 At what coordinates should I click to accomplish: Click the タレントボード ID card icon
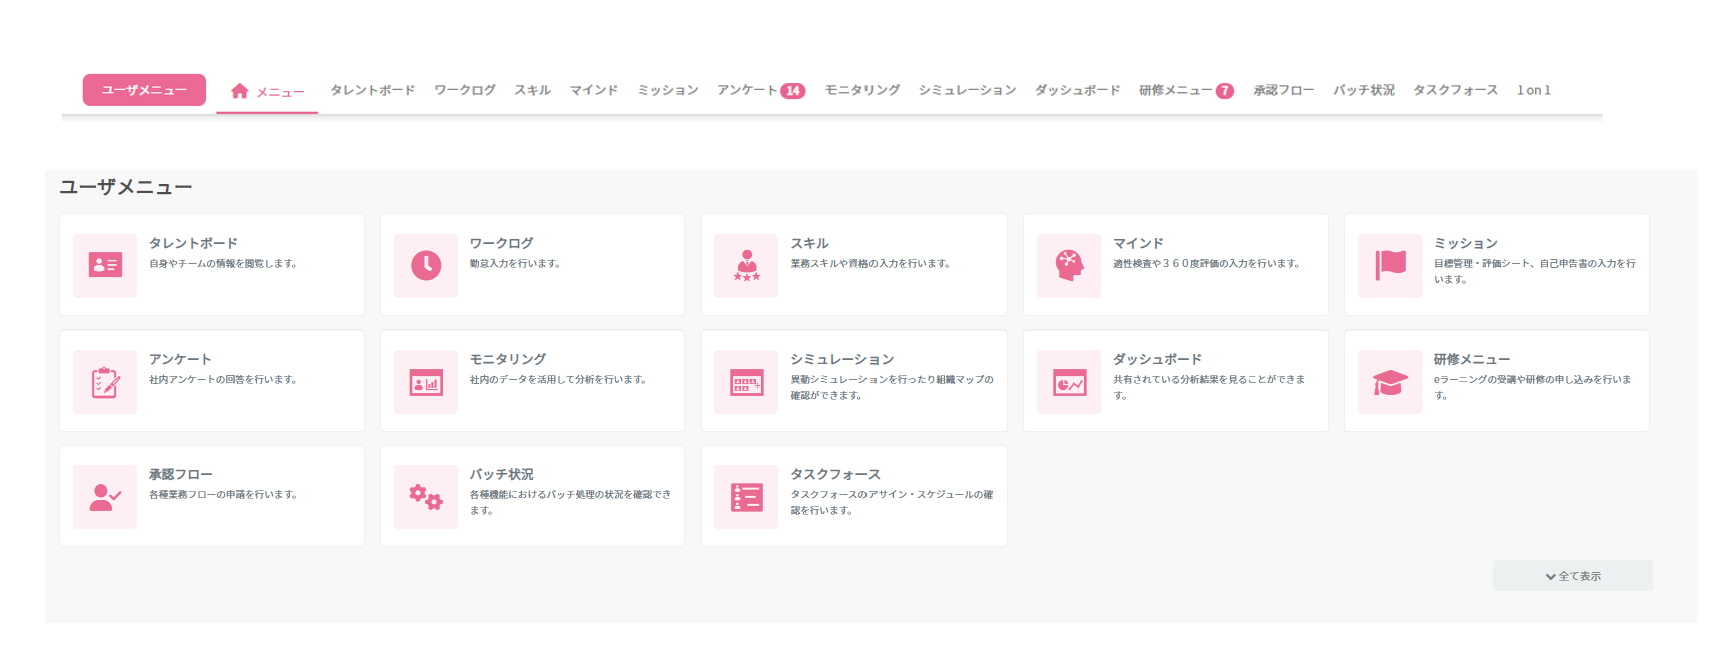[105, 265]
